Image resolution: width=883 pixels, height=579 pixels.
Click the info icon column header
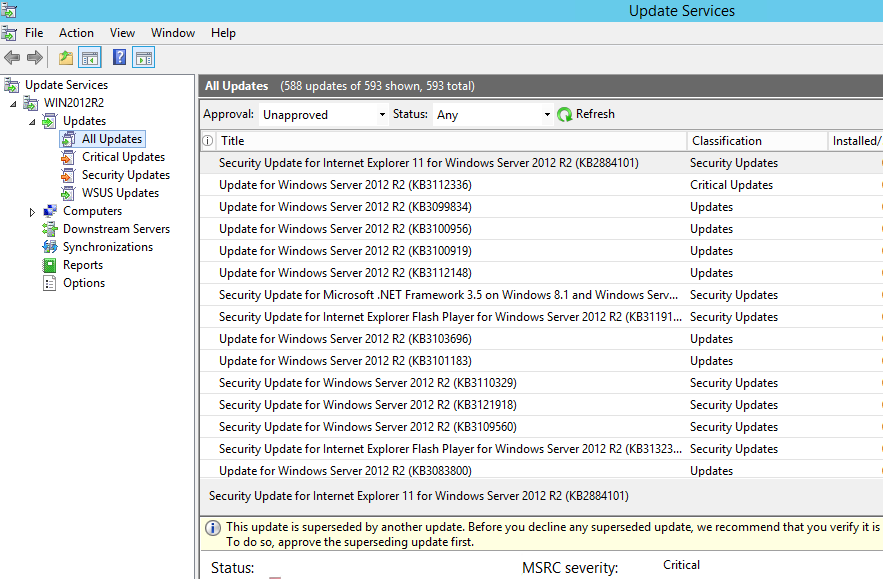(208, 141)
